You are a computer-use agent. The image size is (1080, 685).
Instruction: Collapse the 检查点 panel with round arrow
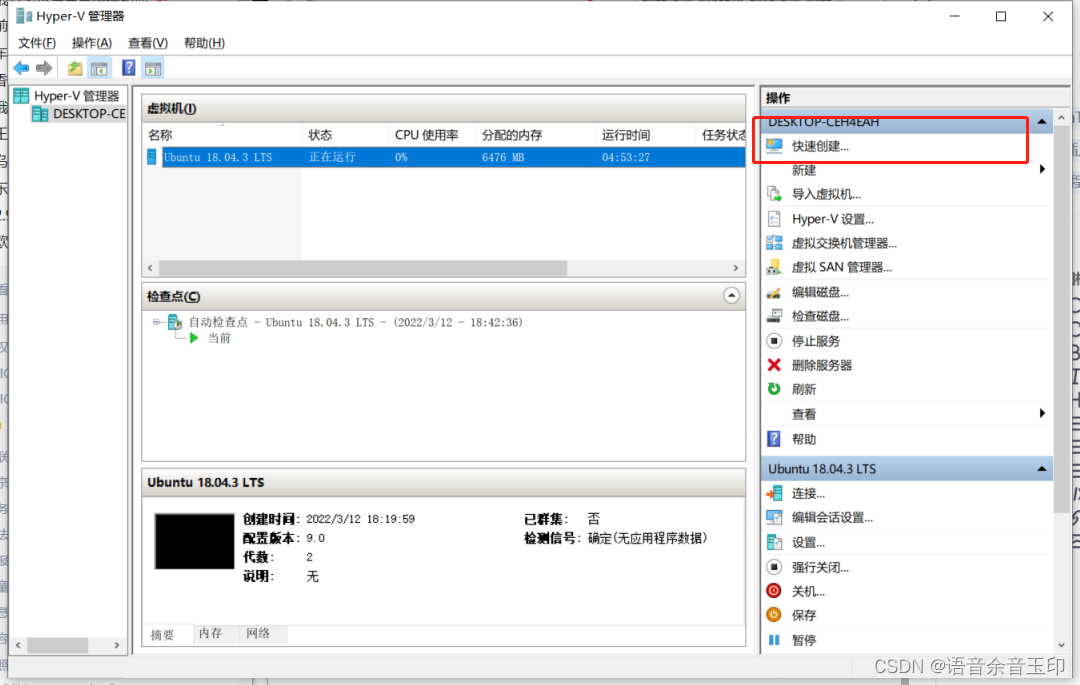tap(731, 296)
